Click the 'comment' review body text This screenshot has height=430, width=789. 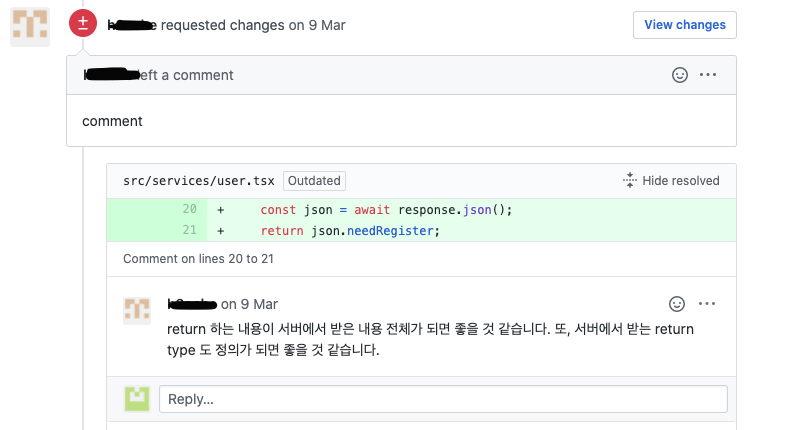[112, 121]
